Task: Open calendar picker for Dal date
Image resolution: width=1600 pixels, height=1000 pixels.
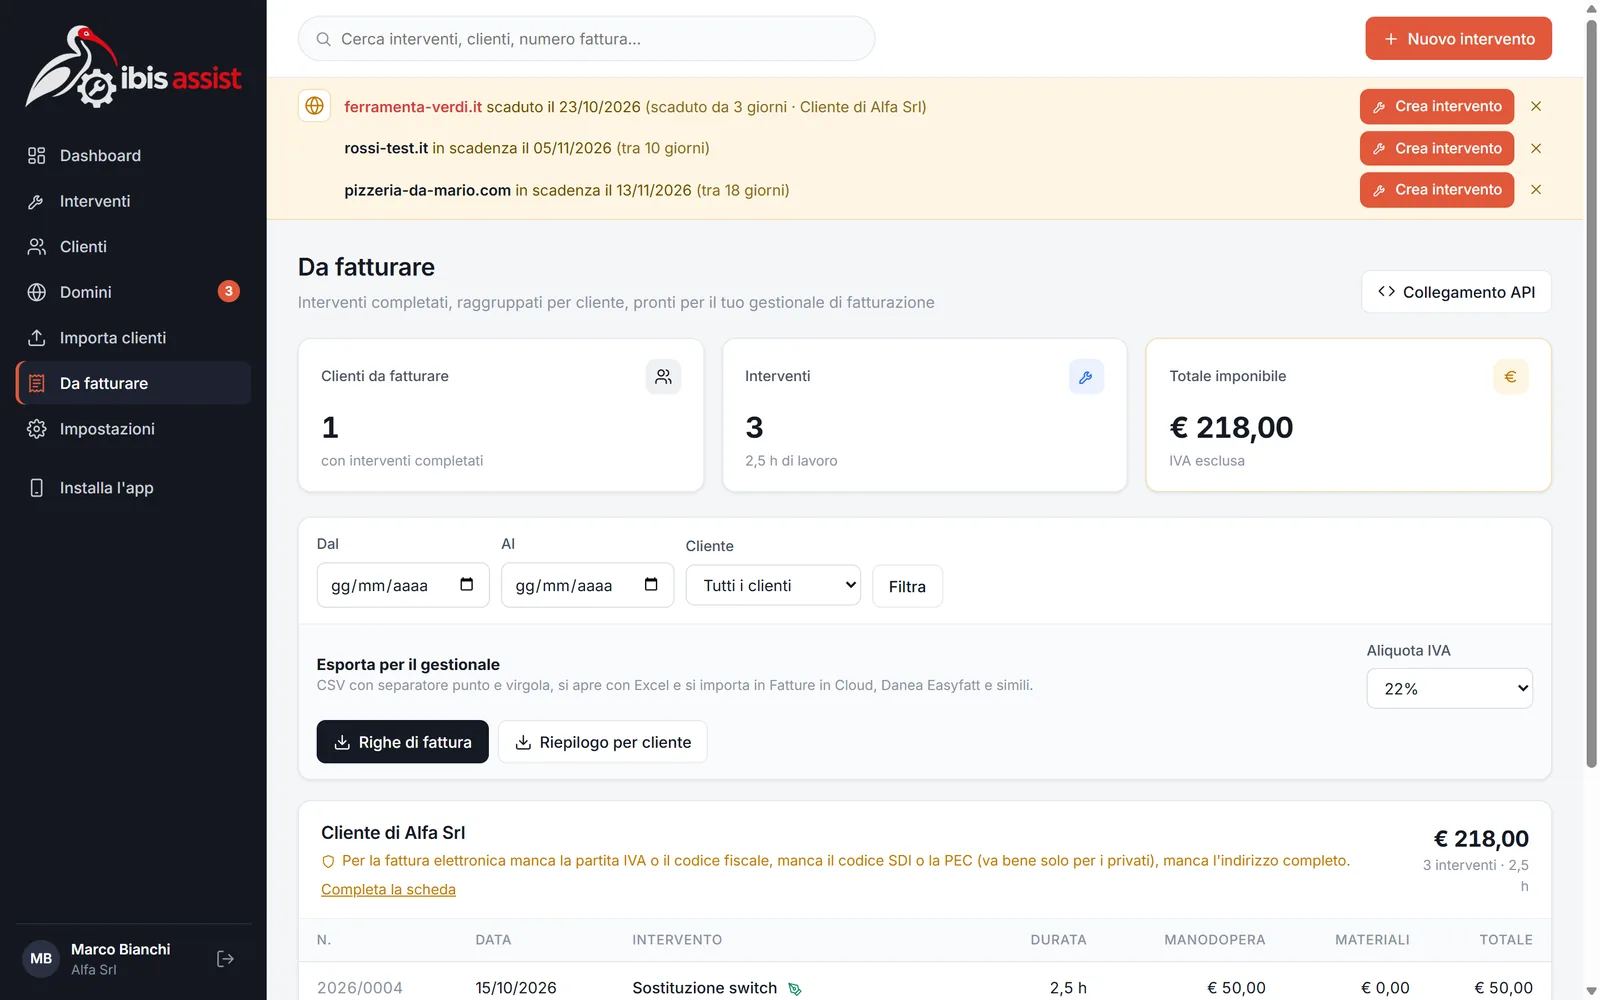Action: point(466,585)
